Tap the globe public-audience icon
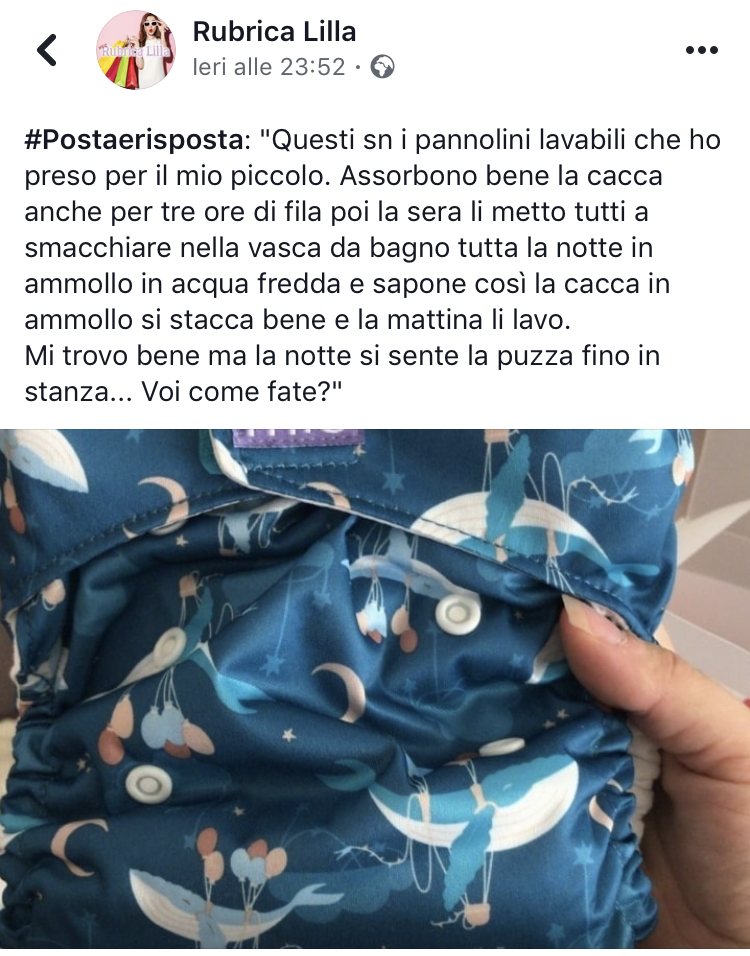 tap(382, 67)
